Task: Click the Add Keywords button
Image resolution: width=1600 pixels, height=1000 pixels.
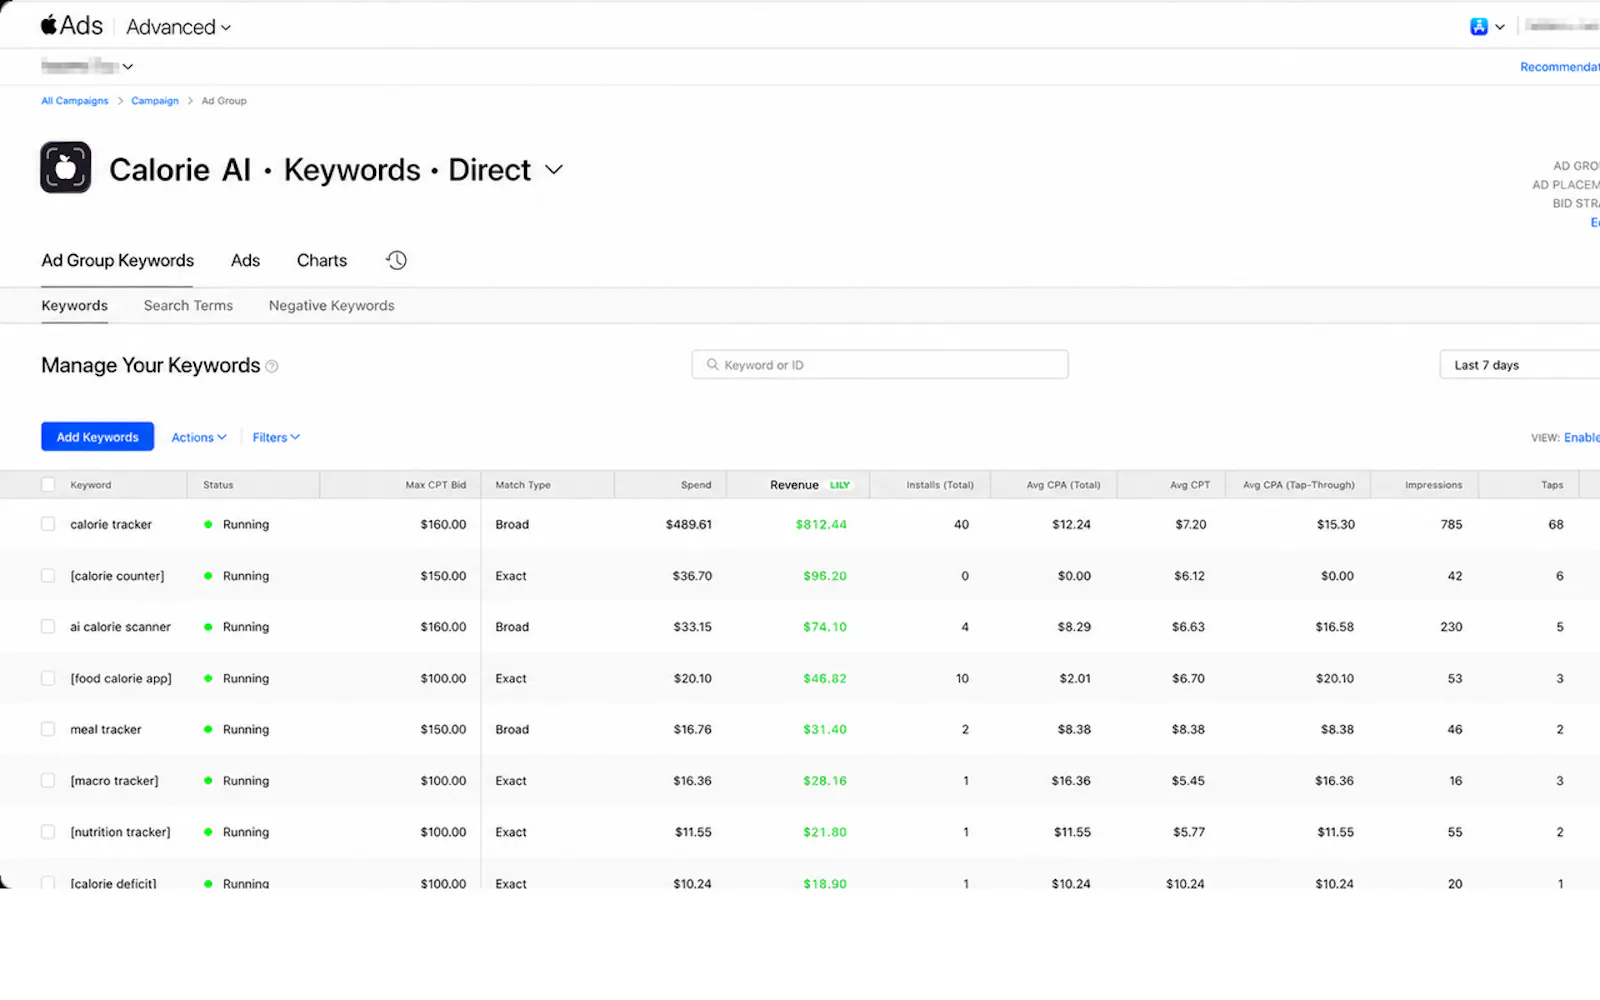Action: [x=97, y=437]
